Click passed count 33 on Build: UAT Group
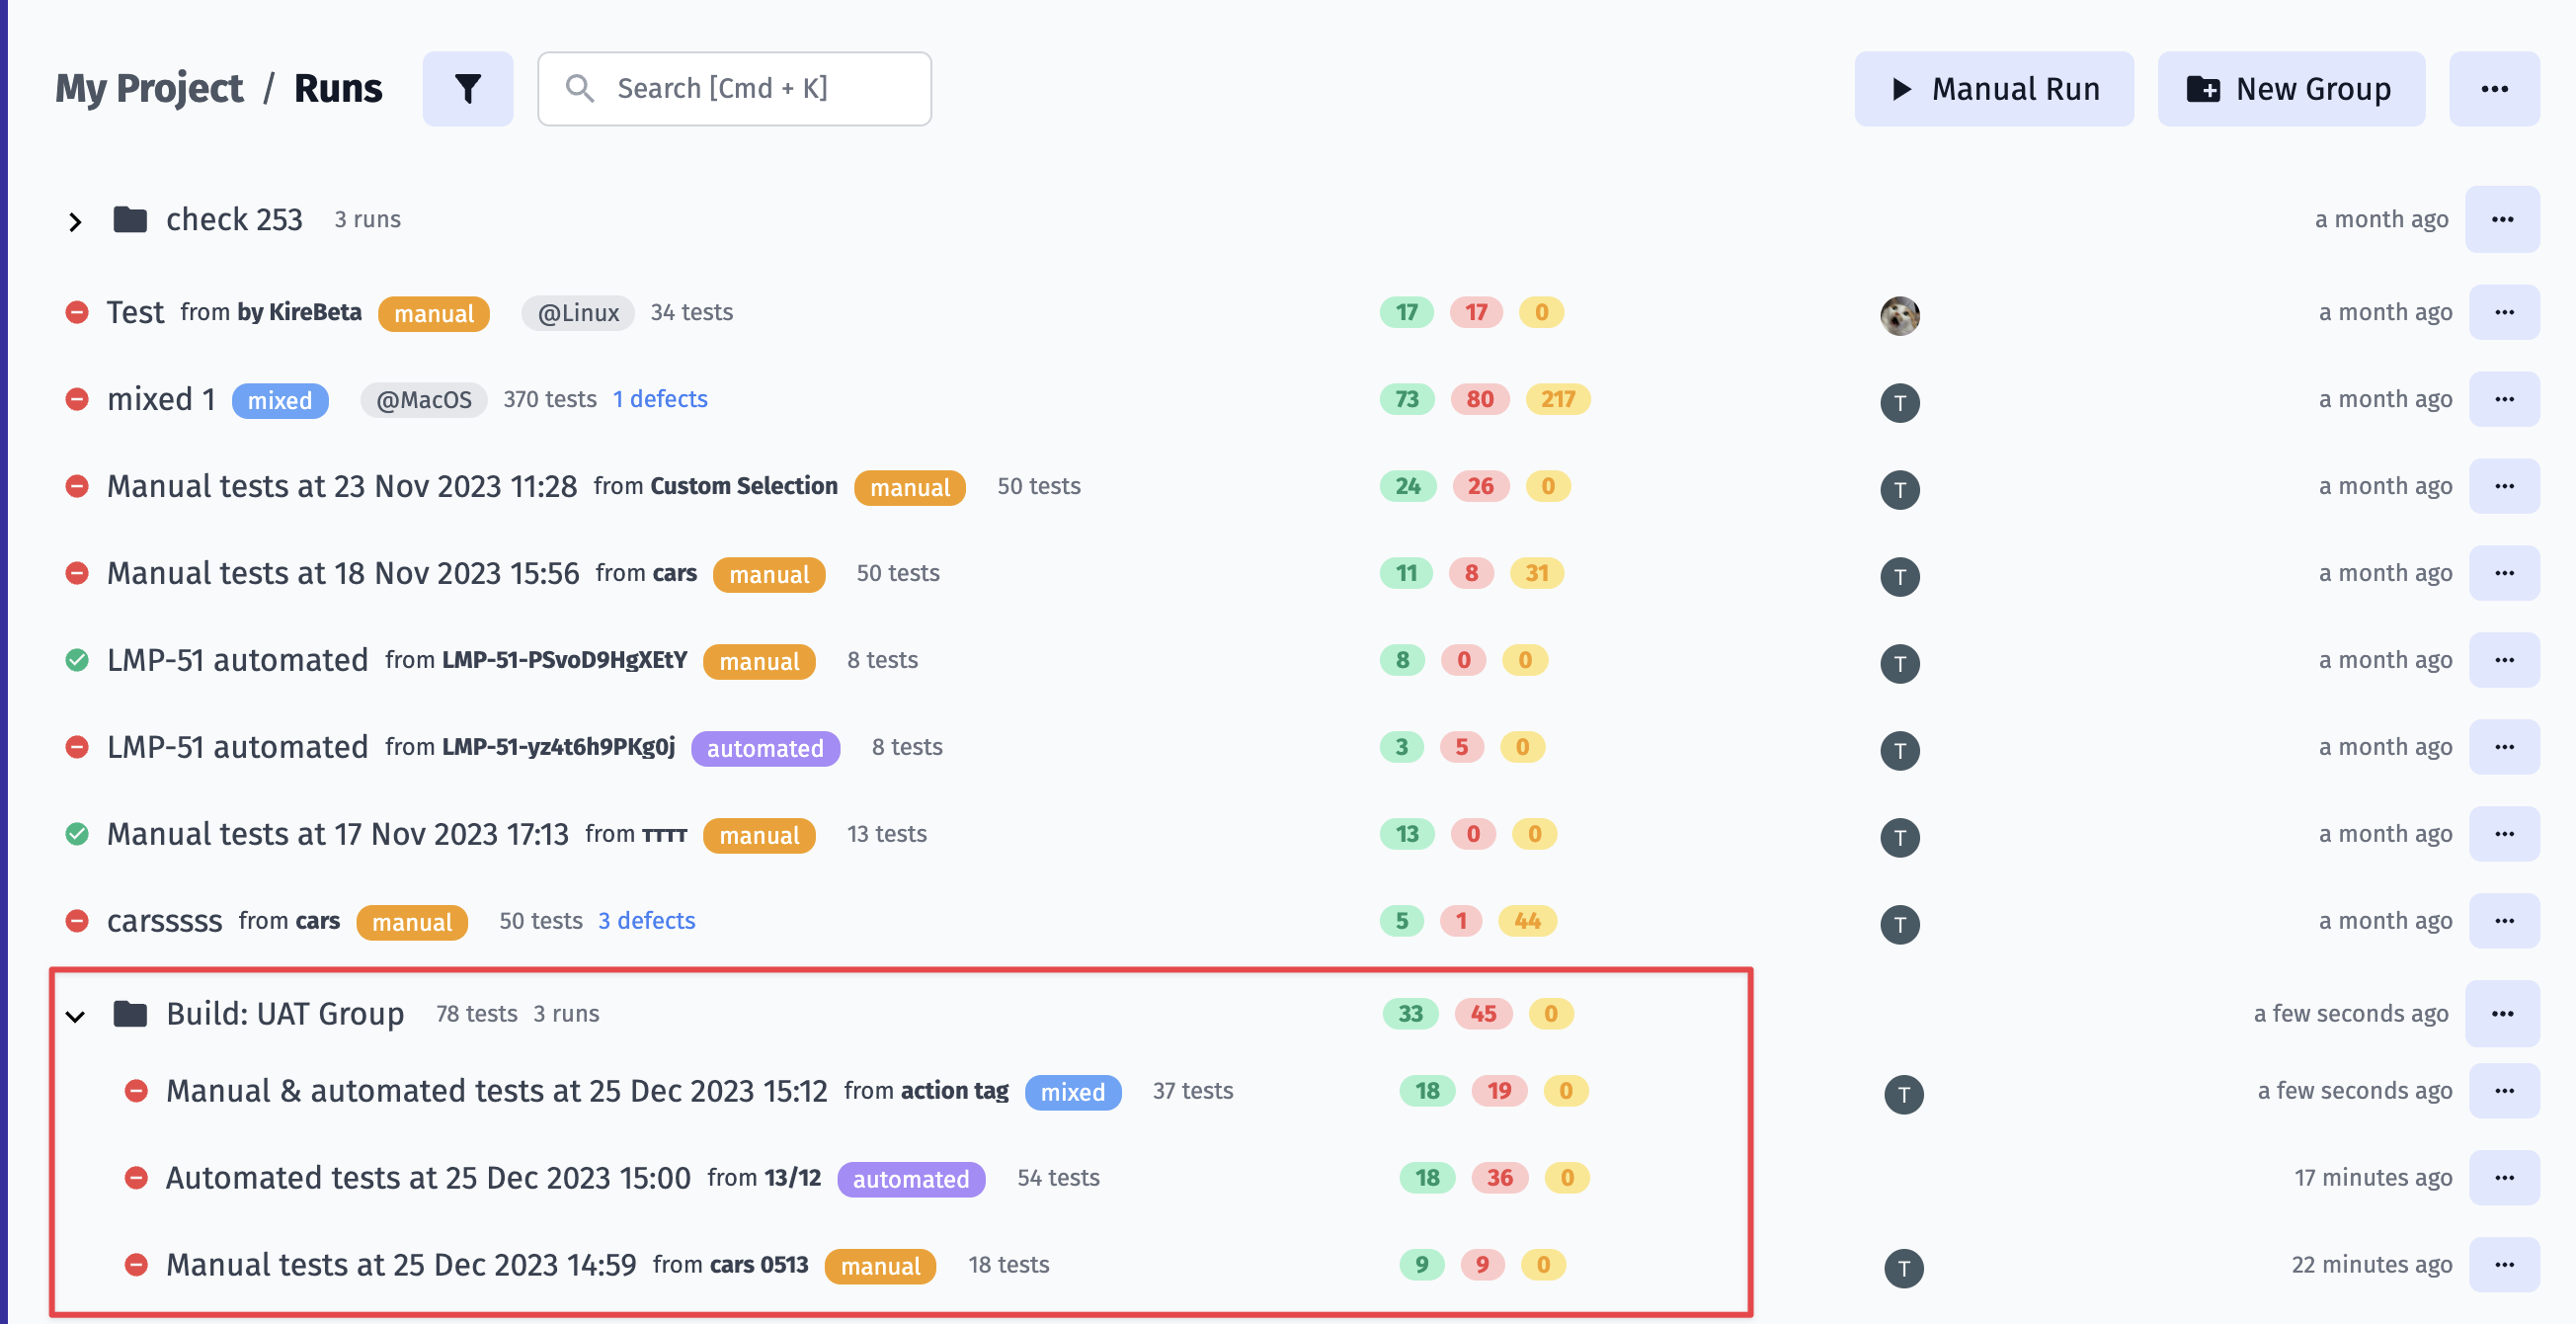Image resolution: width=2576 pixels, height=1324 pixels. [x=1410, y=1014]
